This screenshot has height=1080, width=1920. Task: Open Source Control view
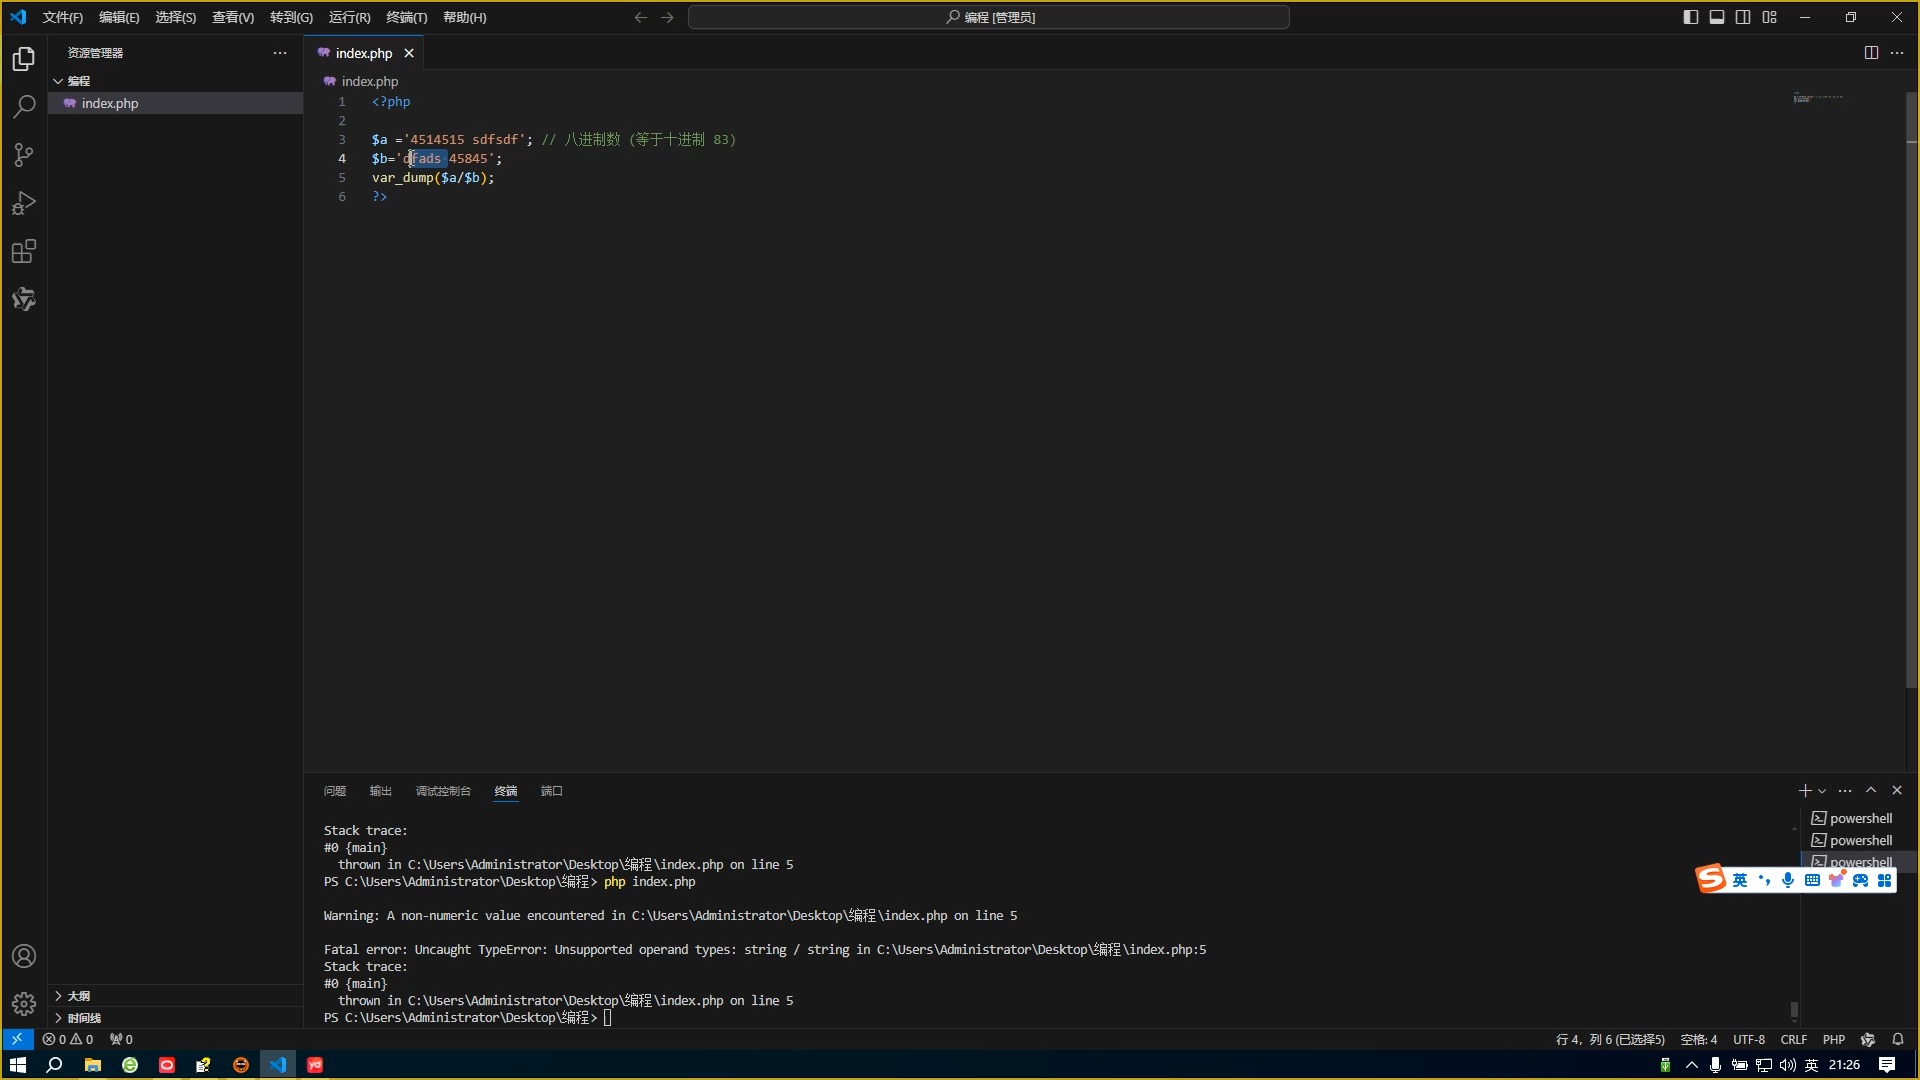tap(24, 155)
